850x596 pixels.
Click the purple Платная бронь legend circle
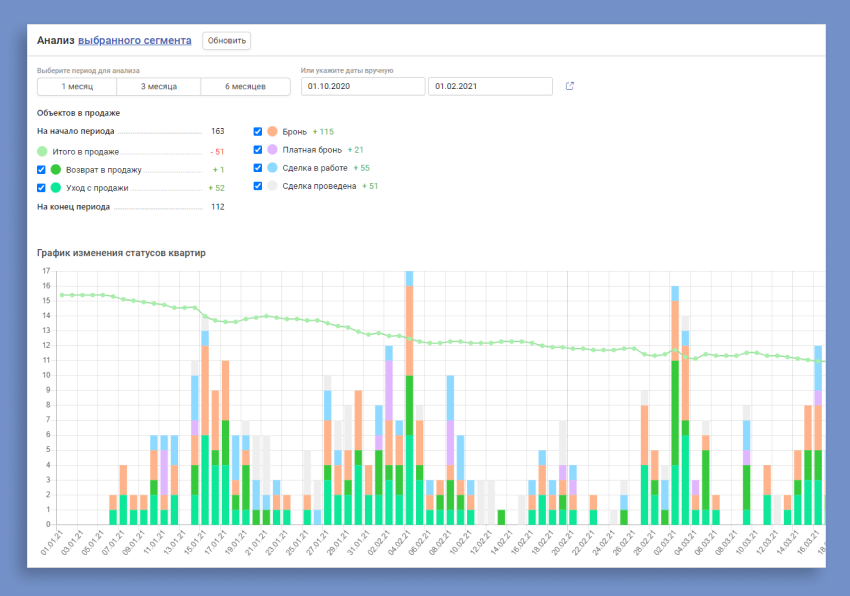tap(272, 150)
